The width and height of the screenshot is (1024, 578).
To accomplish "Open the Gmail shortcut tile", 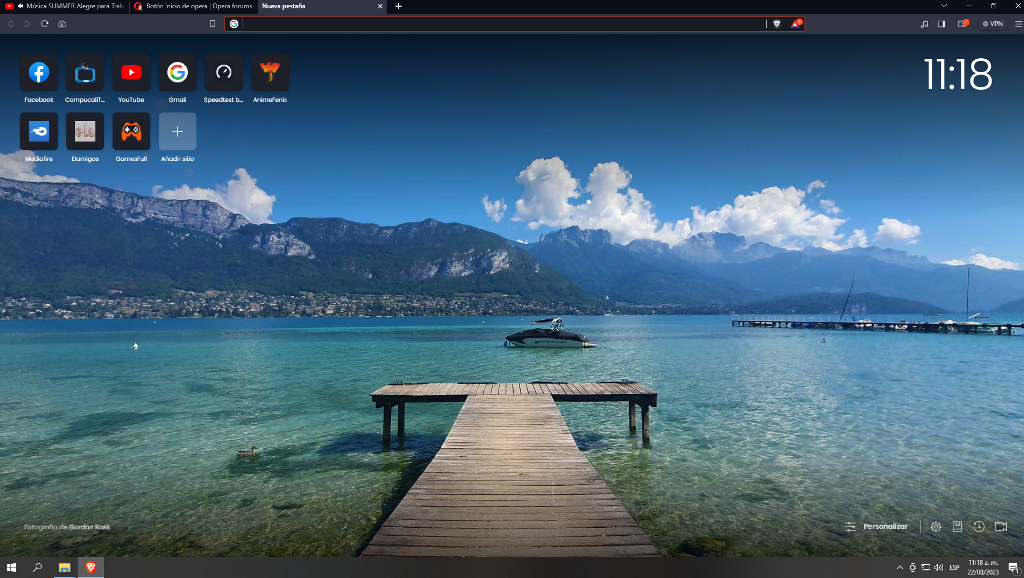I will (x=177, y=73).
